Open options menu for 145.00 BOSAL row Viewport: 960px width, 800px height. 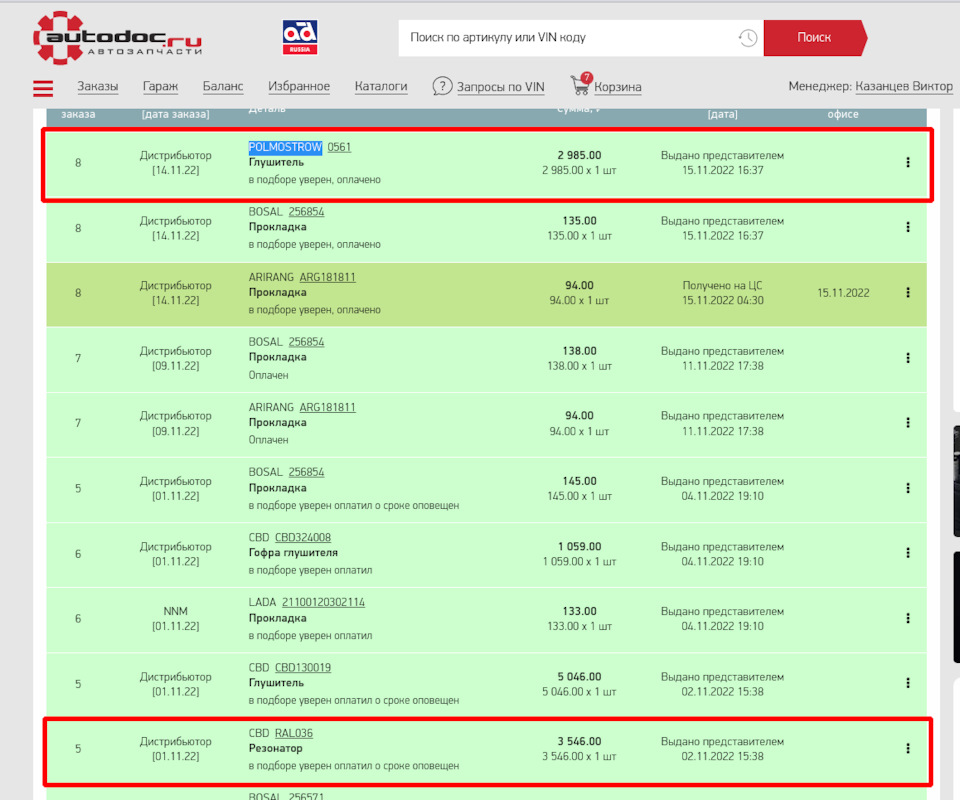pos(907,488)
